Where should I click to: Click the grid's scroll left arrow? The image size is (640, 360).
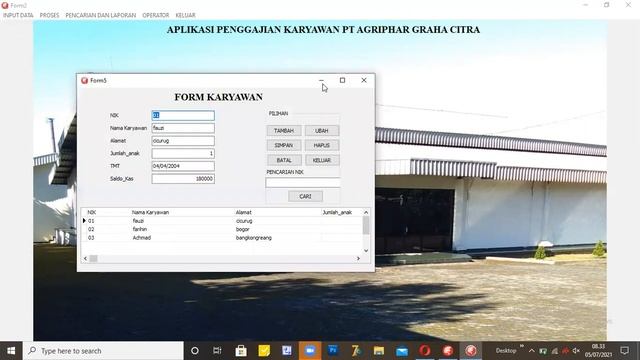[85, 258]
